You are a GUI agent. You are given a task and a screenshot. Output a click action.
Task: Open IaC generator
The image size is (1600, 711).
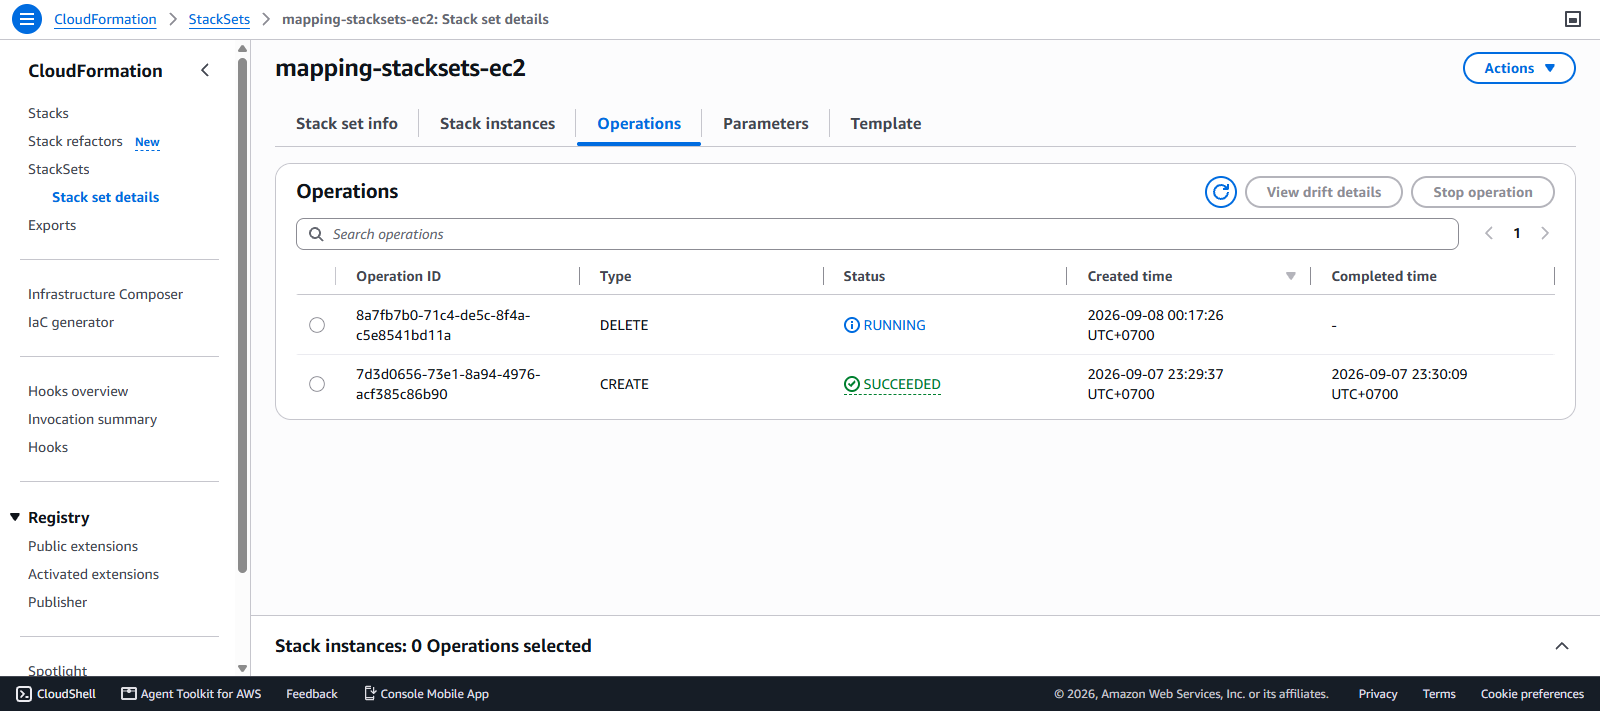pos(71,322)
